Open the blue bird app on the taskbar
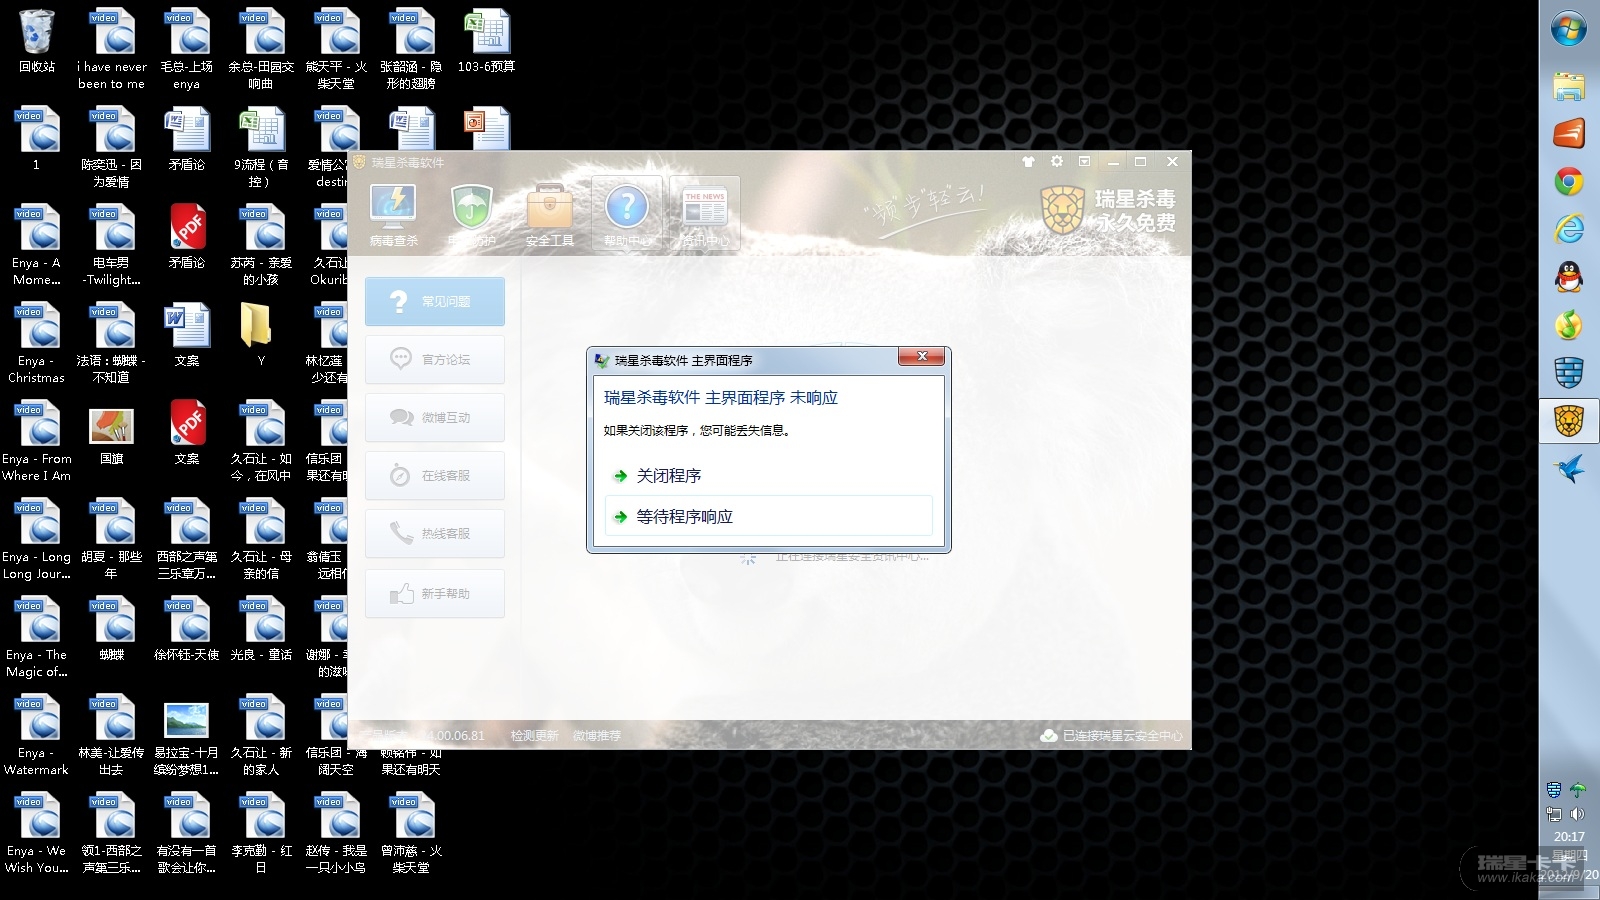This screenshot has width=1600, height=900. point(1569,469)
